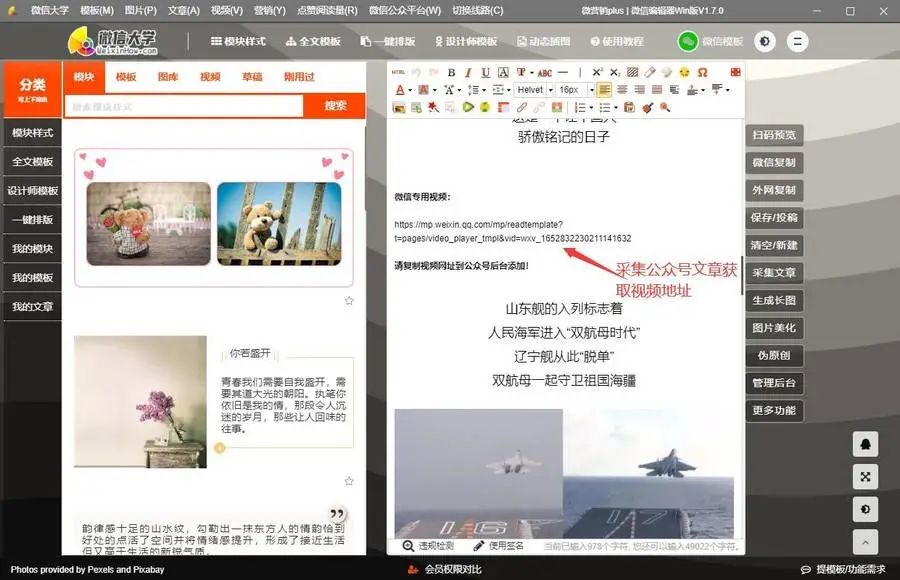The image size is (900, 580).
Task: Toggle the full-screen editor icon
Action: tap(735, 72)
